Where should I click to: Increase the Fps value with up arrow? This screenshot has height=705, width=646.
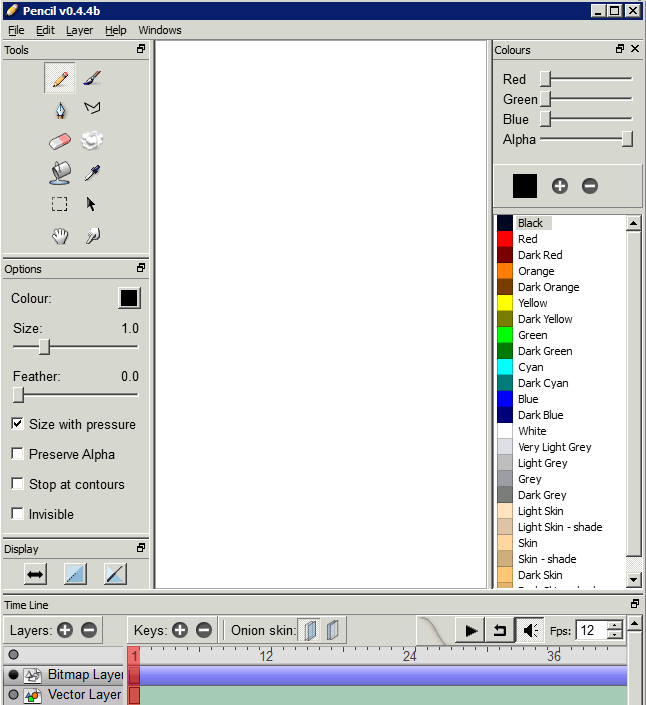pos(615,625)
